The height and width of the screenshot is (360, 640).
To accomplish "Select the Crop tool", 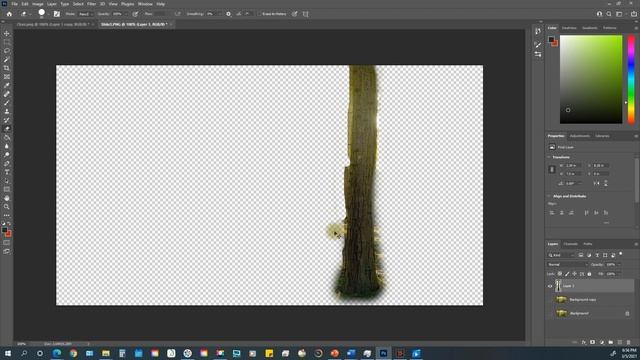I will [x=7, y=68].
